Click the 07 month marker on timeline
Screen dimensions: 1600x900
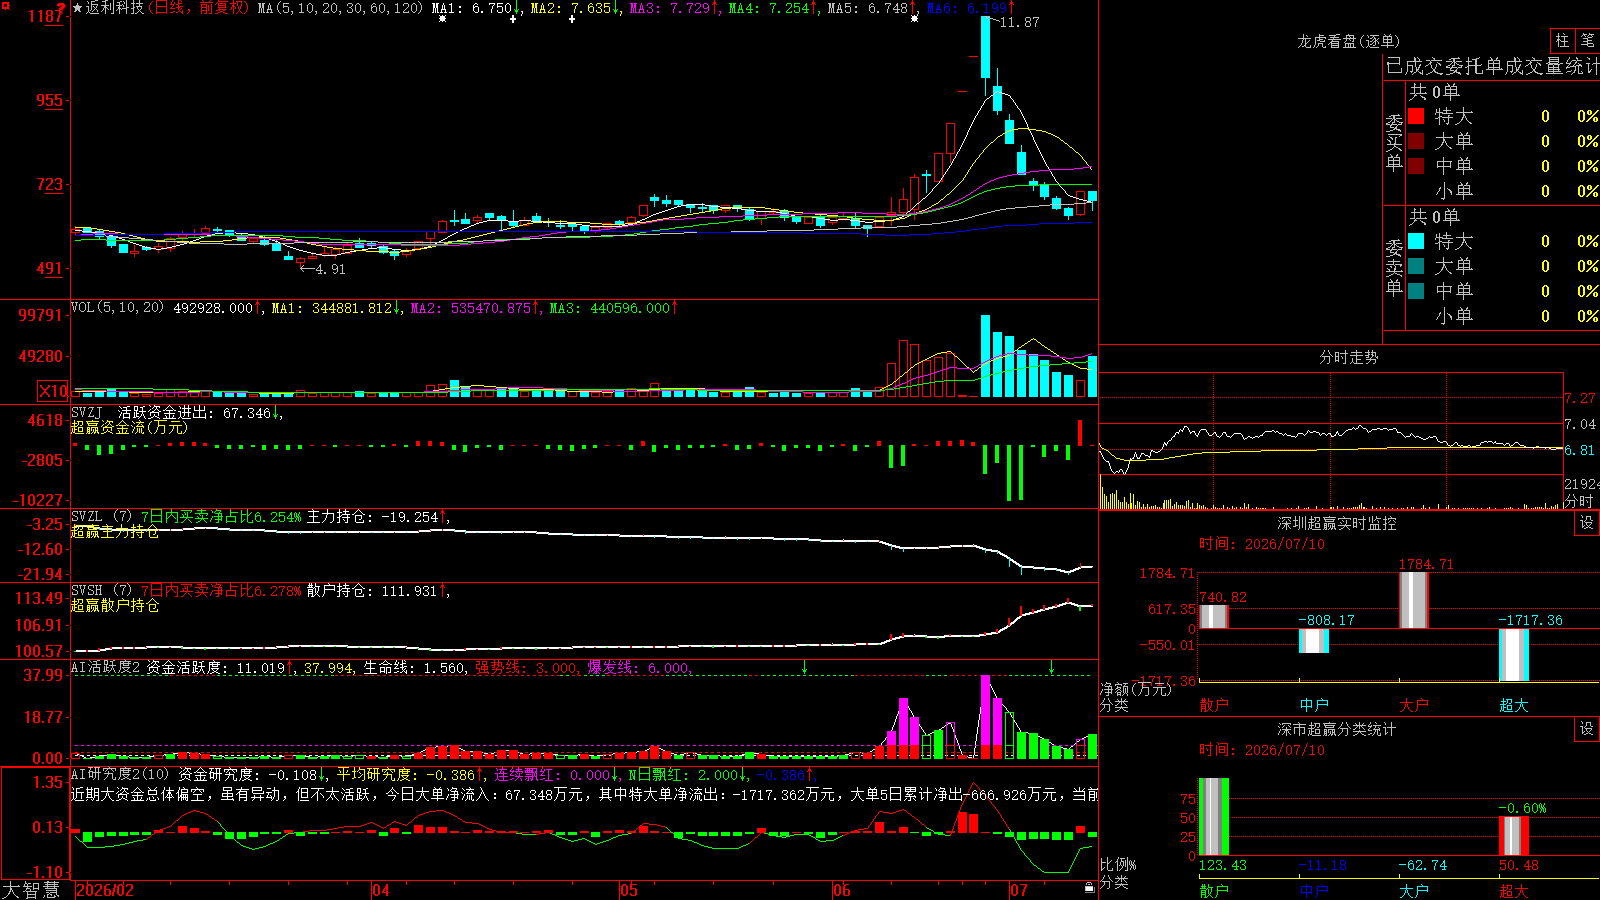[1019, 890]
